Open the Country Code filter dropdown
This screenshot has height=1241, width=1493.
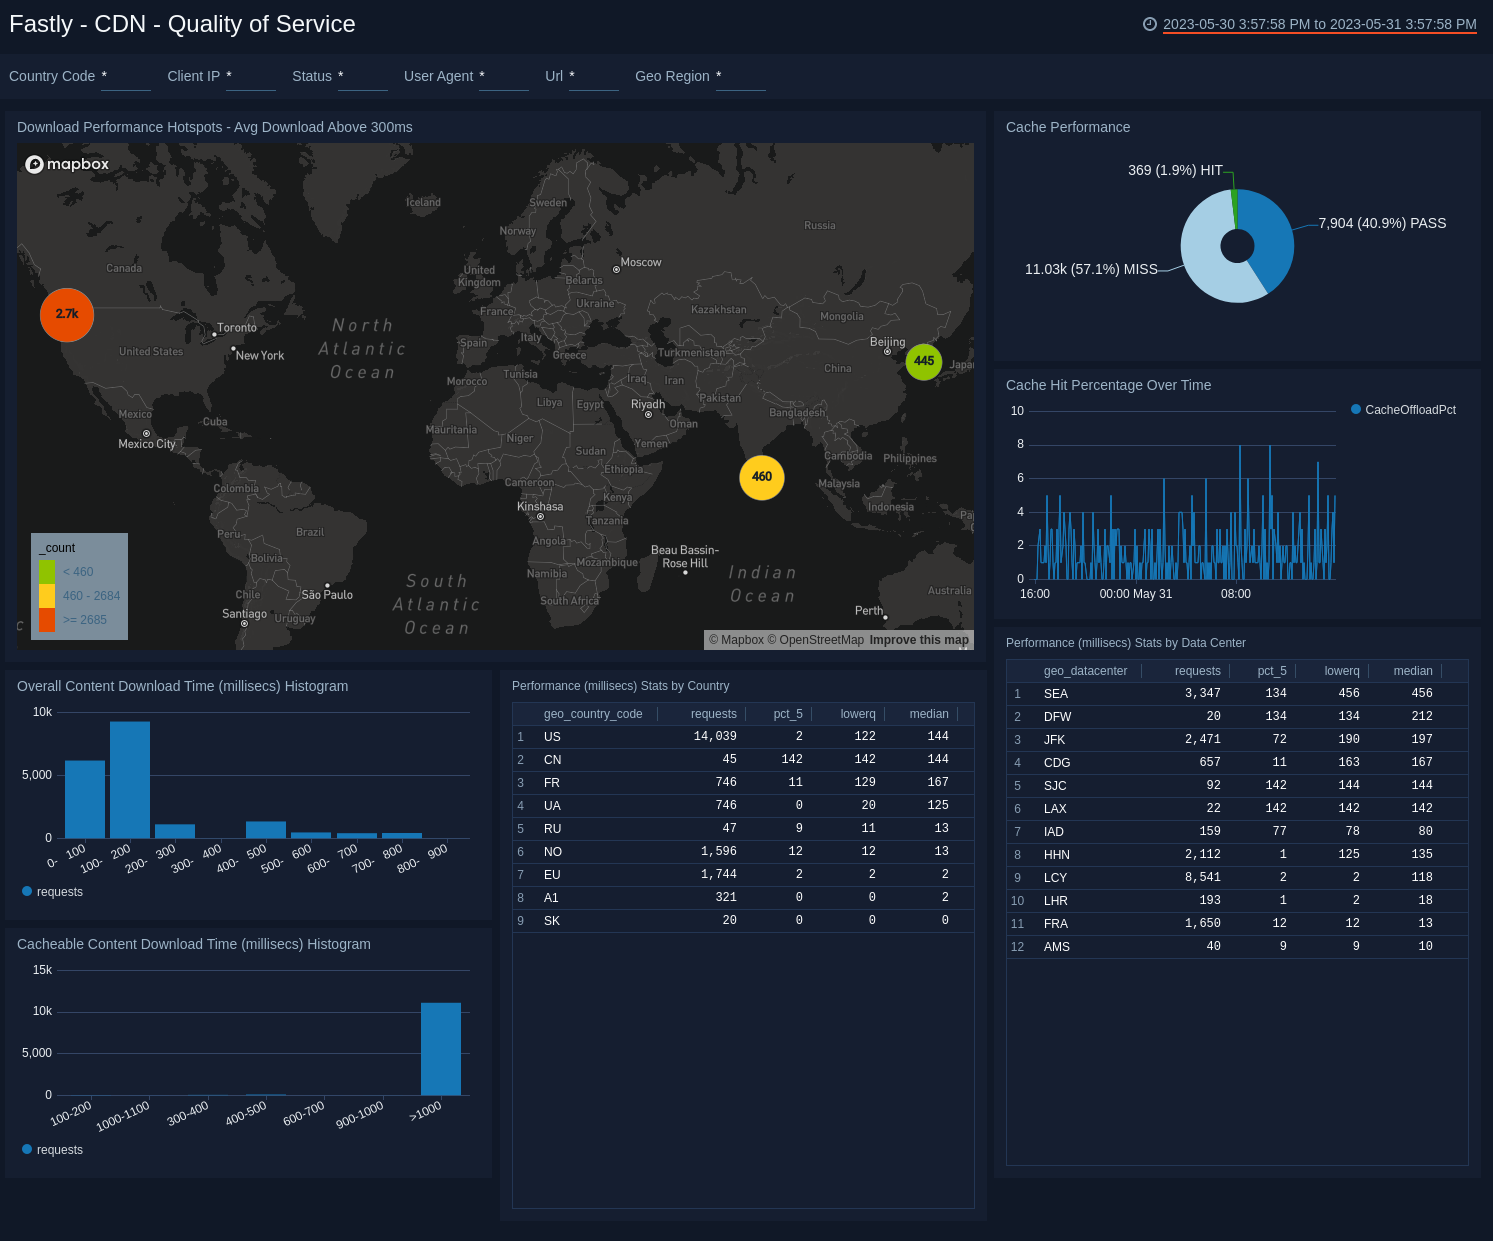126,76
